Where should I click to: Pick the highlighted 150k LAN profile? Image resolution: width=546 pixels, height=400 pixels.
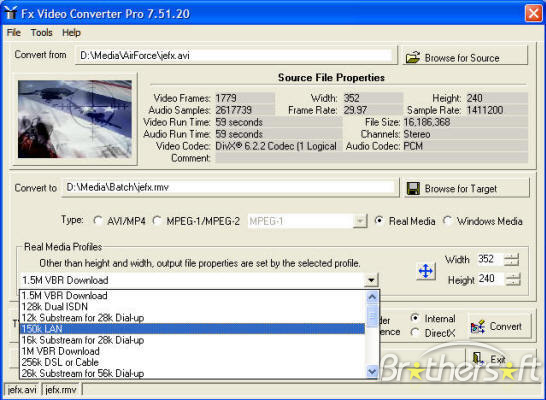pyautogui.click(x=193, y=329)
